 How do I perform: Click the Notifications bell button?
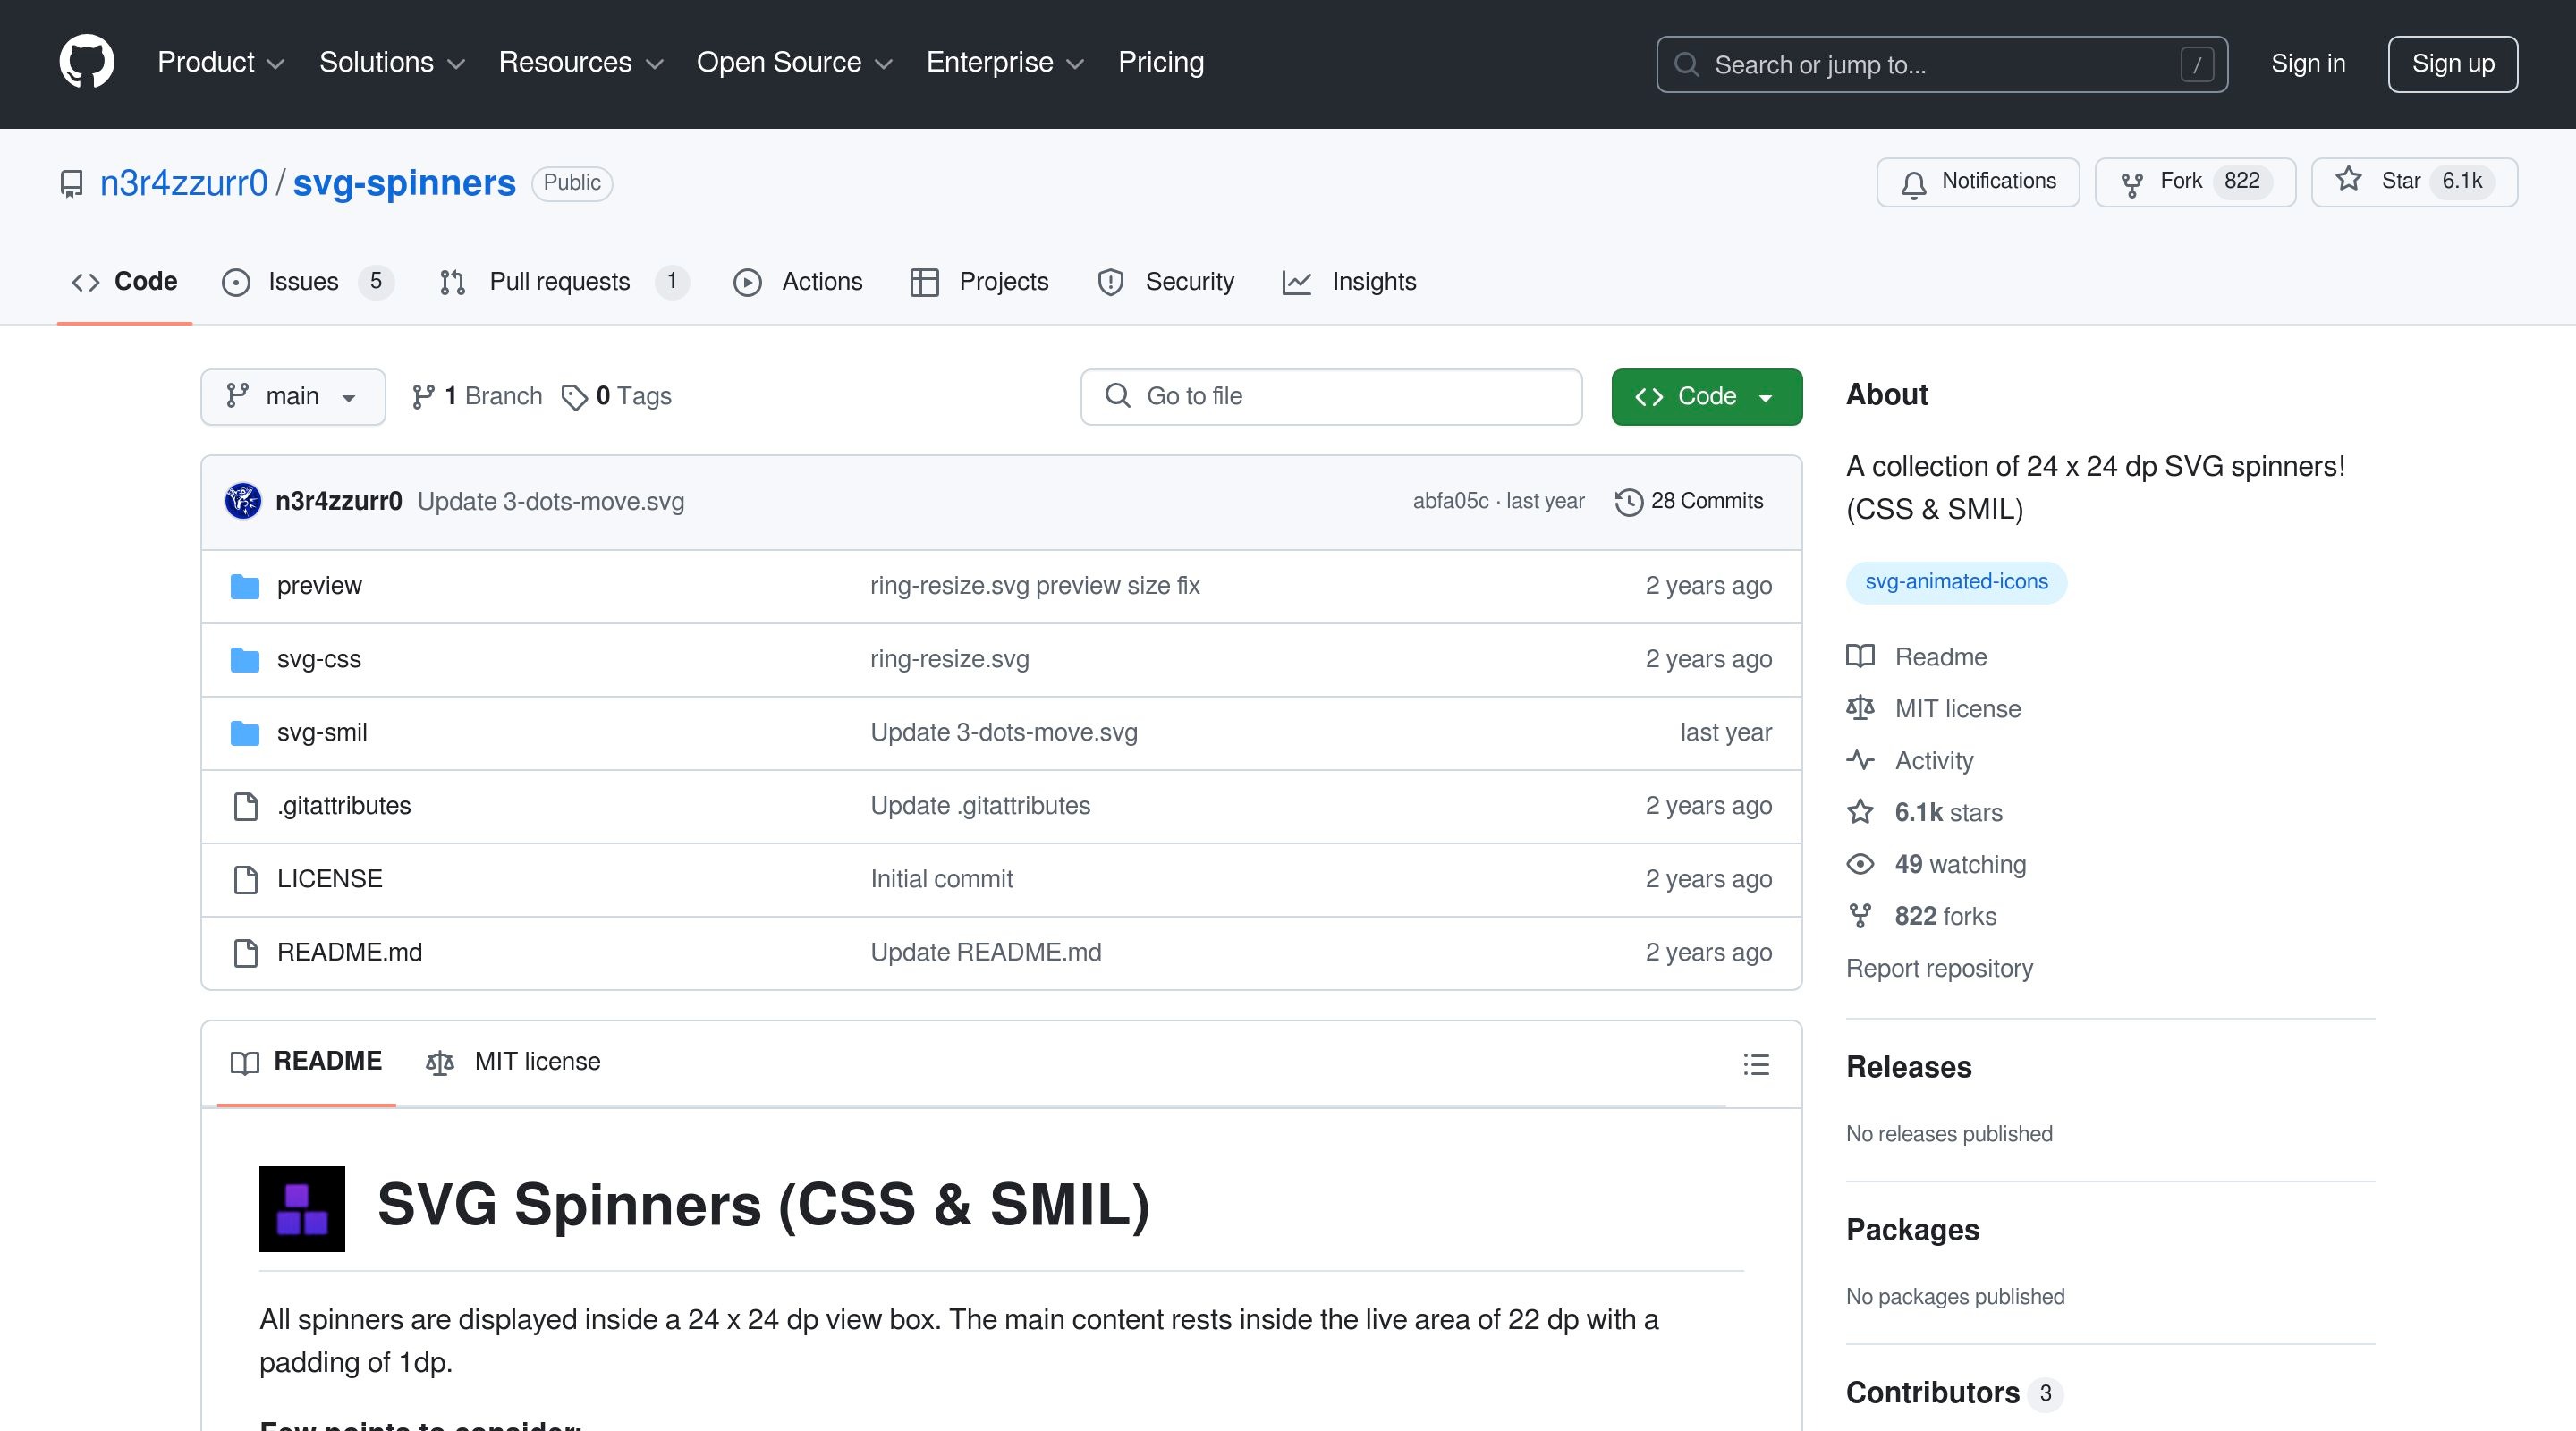pyautogui.click(x=1977, y=182)
